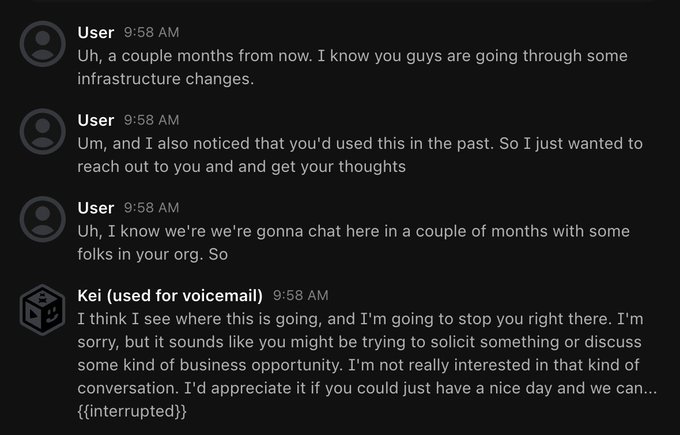
Task: Click avatar beside 'Uh, I know we're' message
Action: pos(43,221)
